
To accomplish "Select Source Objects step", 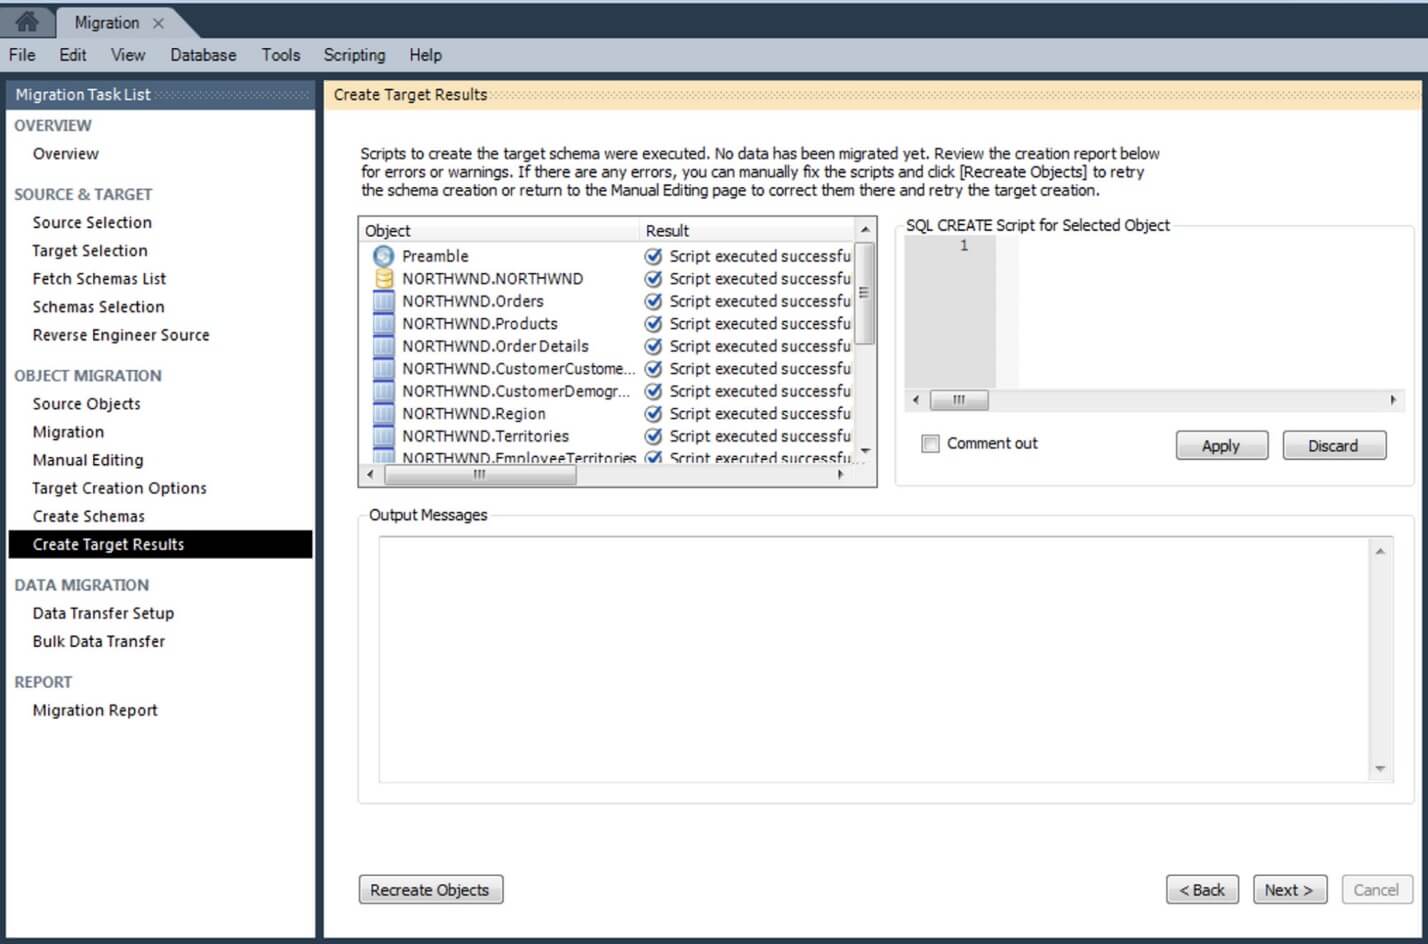I will tap(86, 404).
